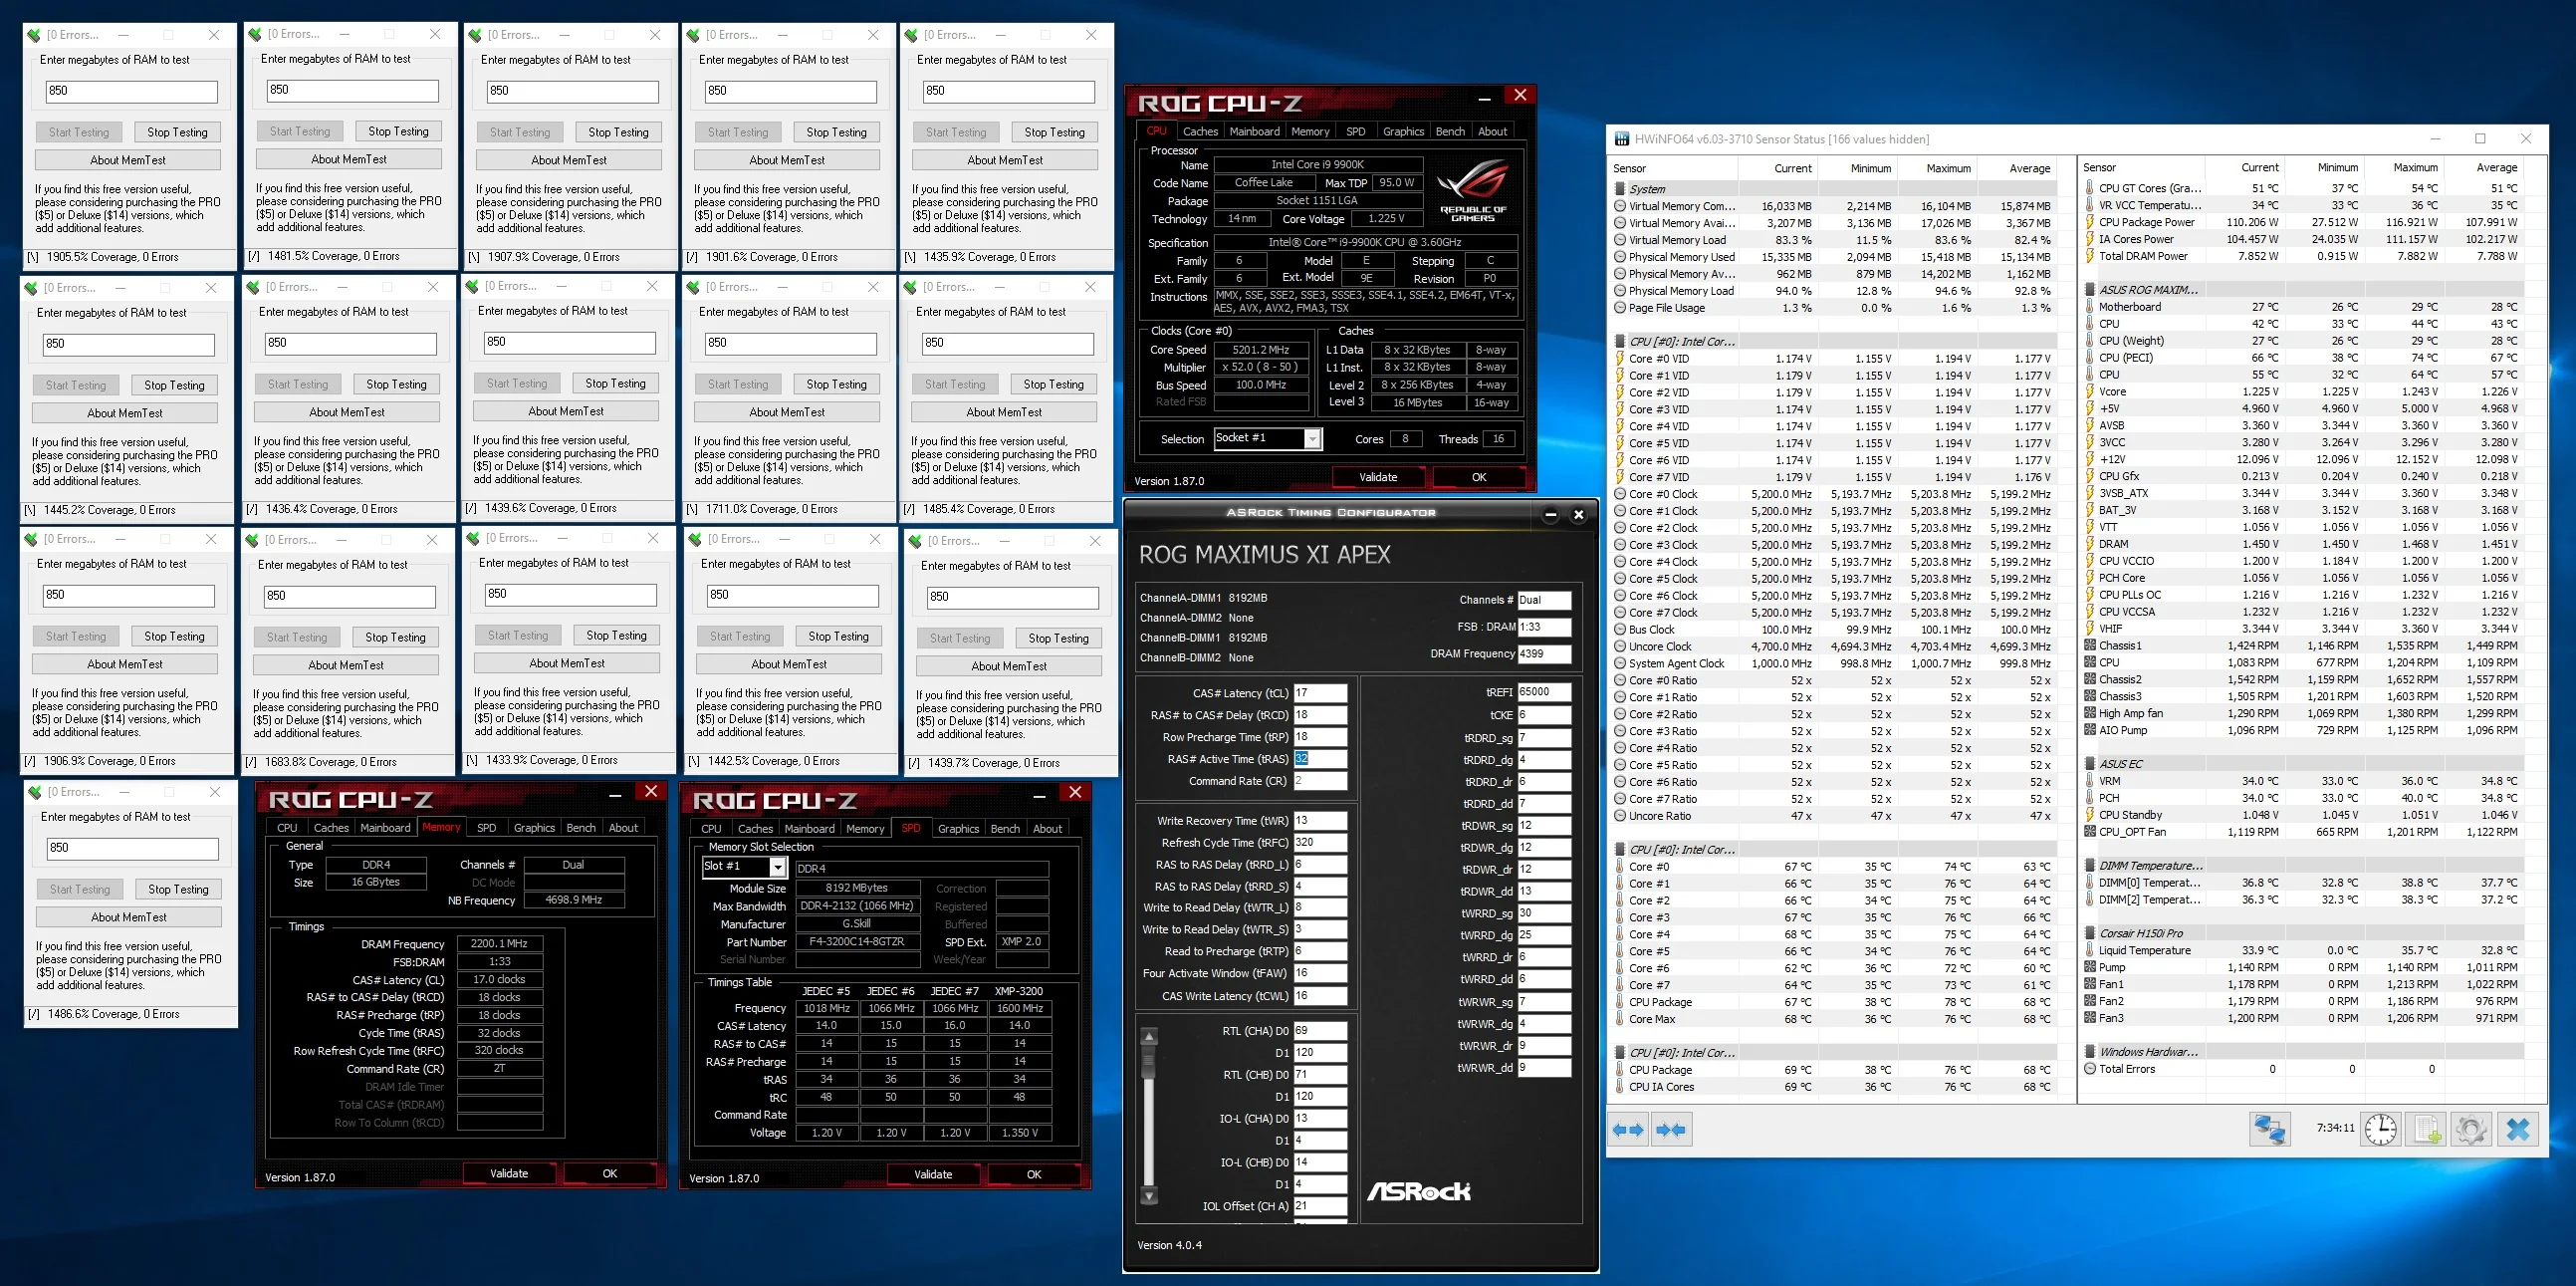Select Graphics tab in Memory CPU-Z window
The image size is (2576, 1286).
pyautogui.click(x=534, y=828)
